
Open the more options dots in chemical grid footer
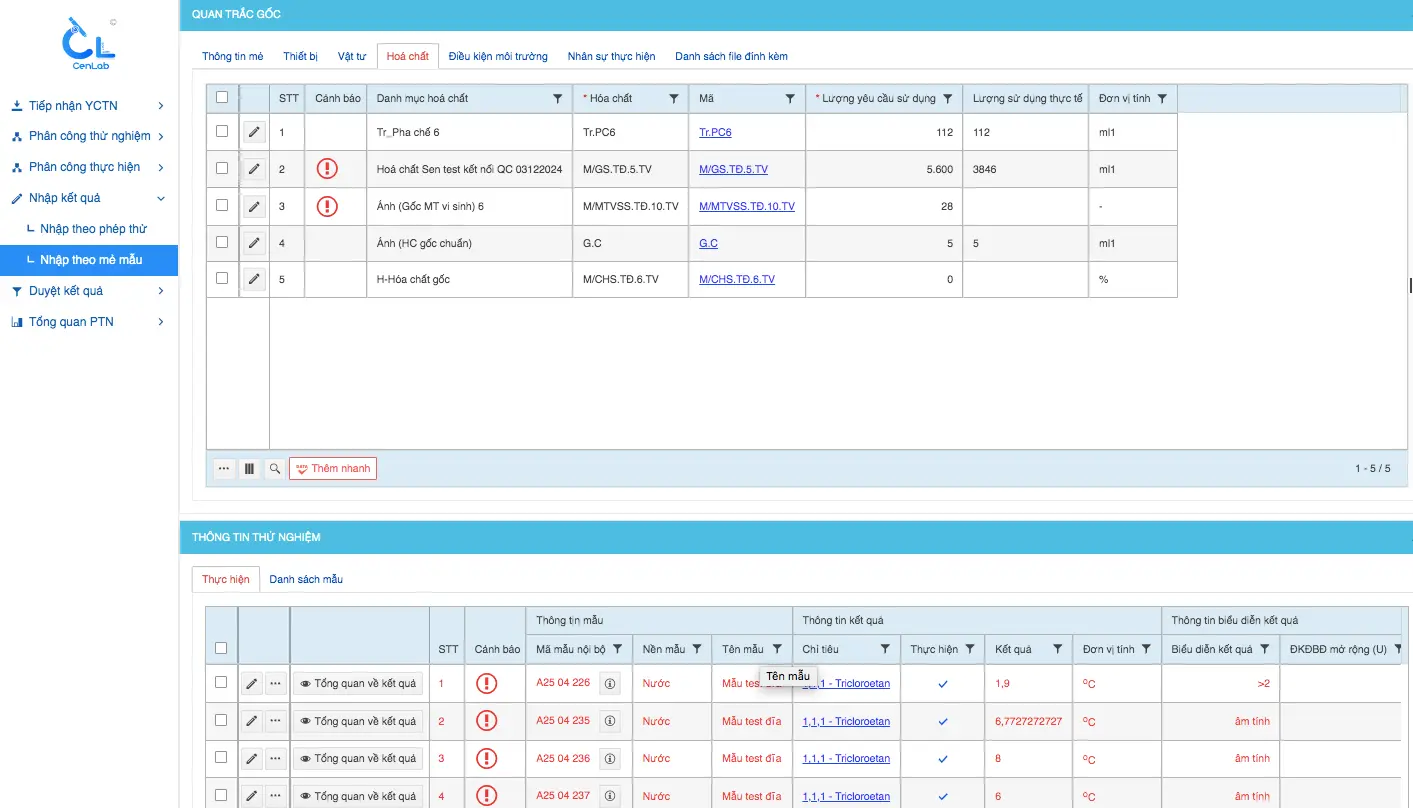pyautogui.click(x=224, y=468)
